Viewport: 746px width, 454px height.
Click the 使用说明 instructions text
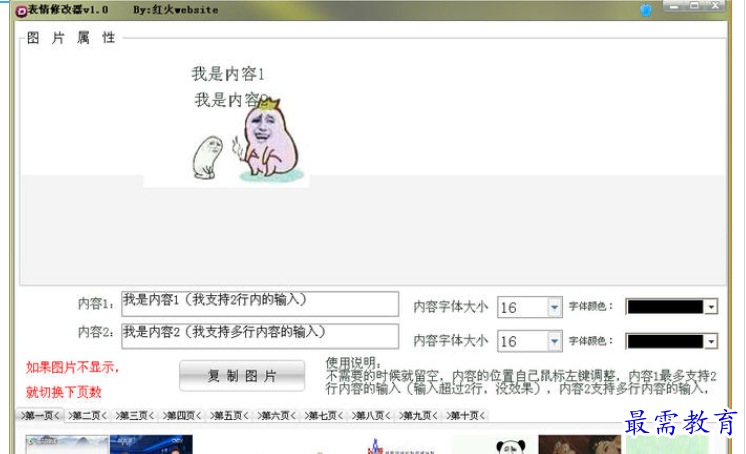tap(521, 376)
